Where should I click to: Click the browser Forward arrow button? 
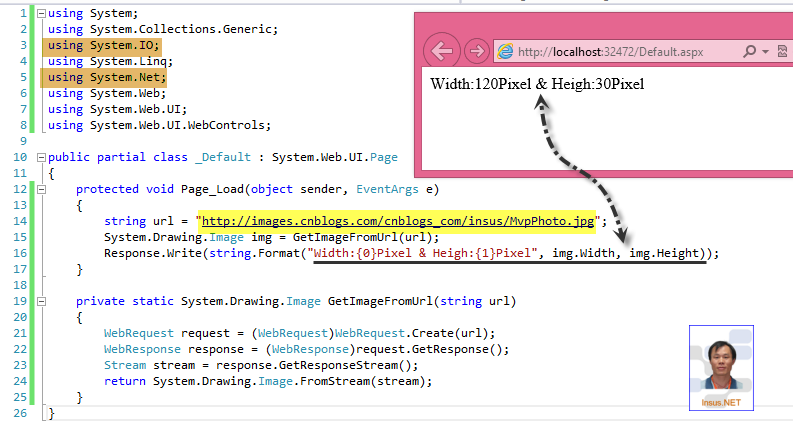476,51
